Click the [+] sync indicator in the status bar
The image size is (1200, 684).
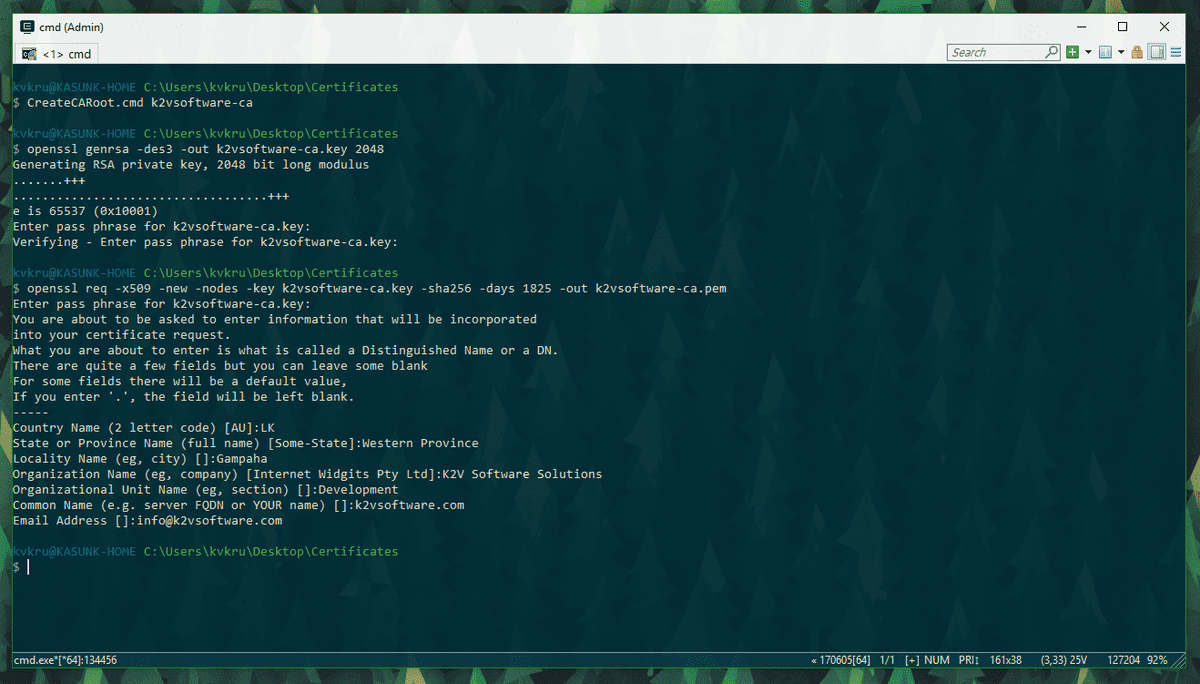point(912,660)
